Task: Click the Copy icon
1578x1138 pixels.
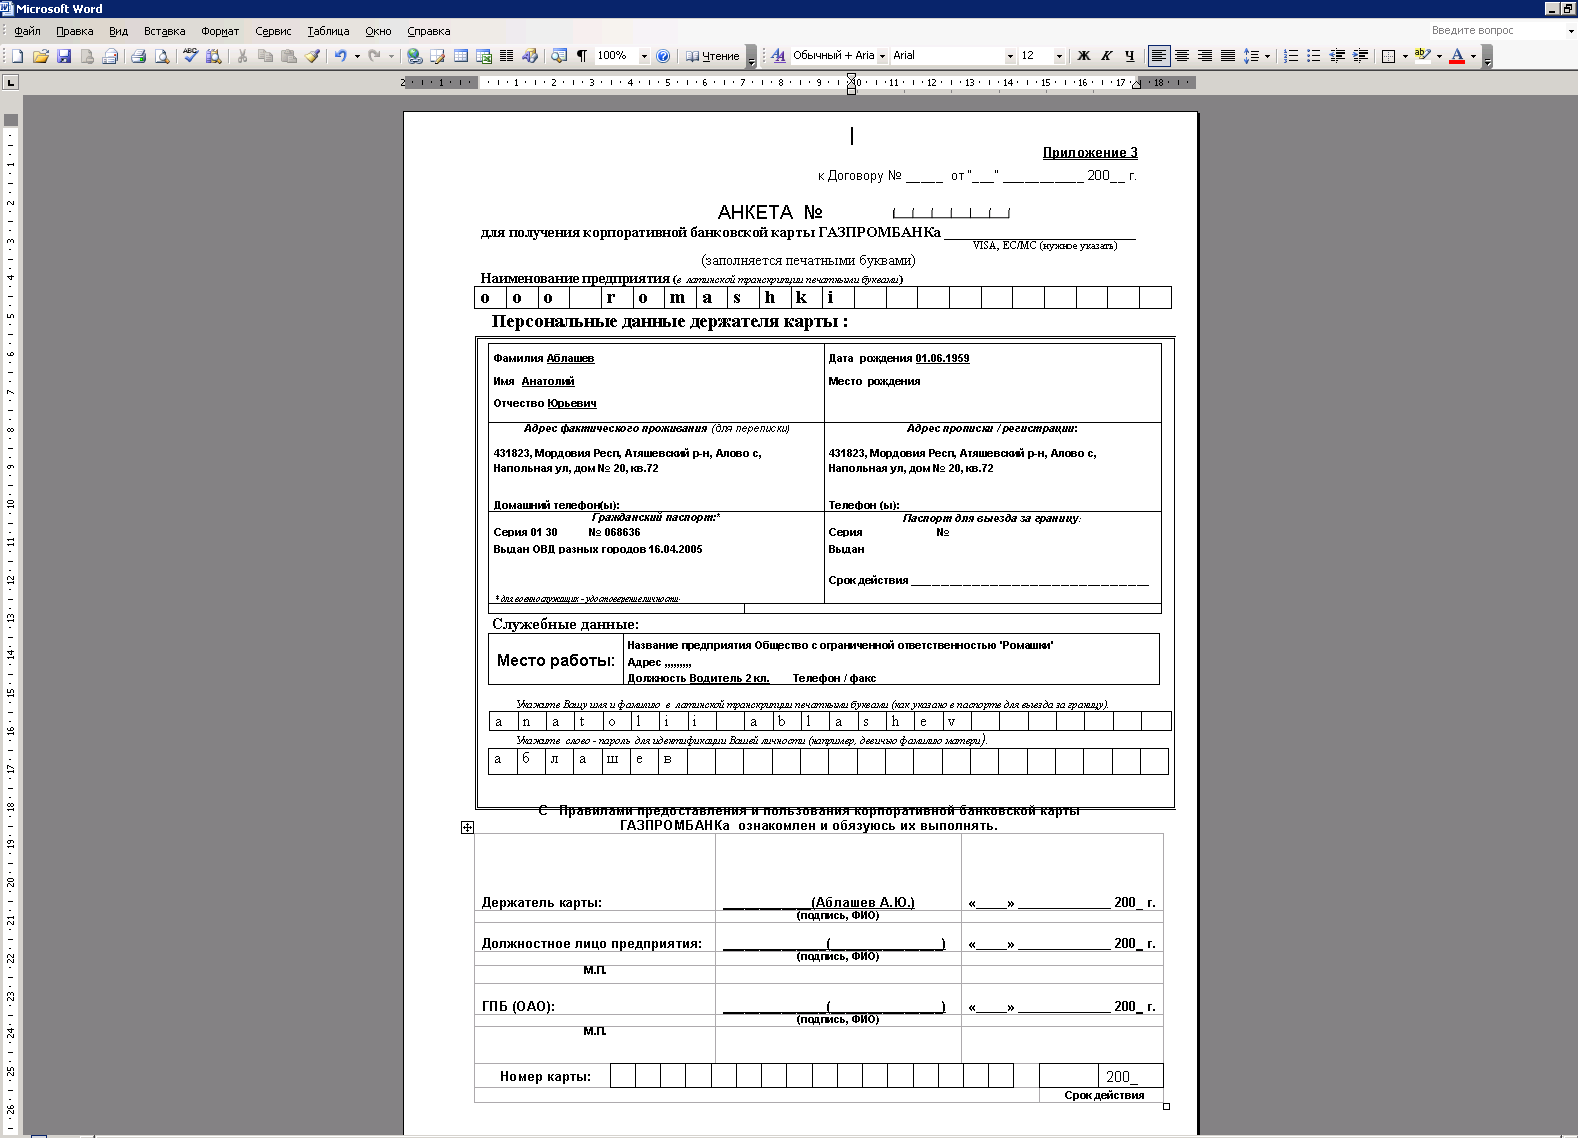Action: (x=265, y=56)
